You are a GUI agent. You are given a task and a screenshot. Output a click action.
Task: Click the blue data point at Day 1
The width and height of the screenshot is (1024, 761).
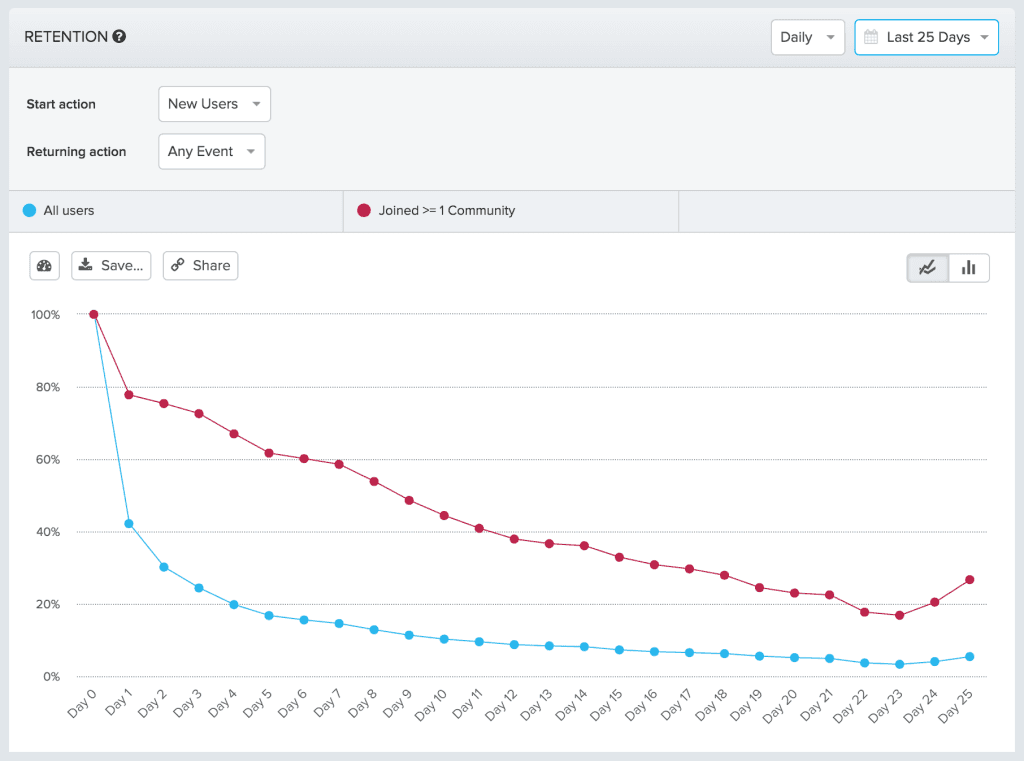pos(129,524)
